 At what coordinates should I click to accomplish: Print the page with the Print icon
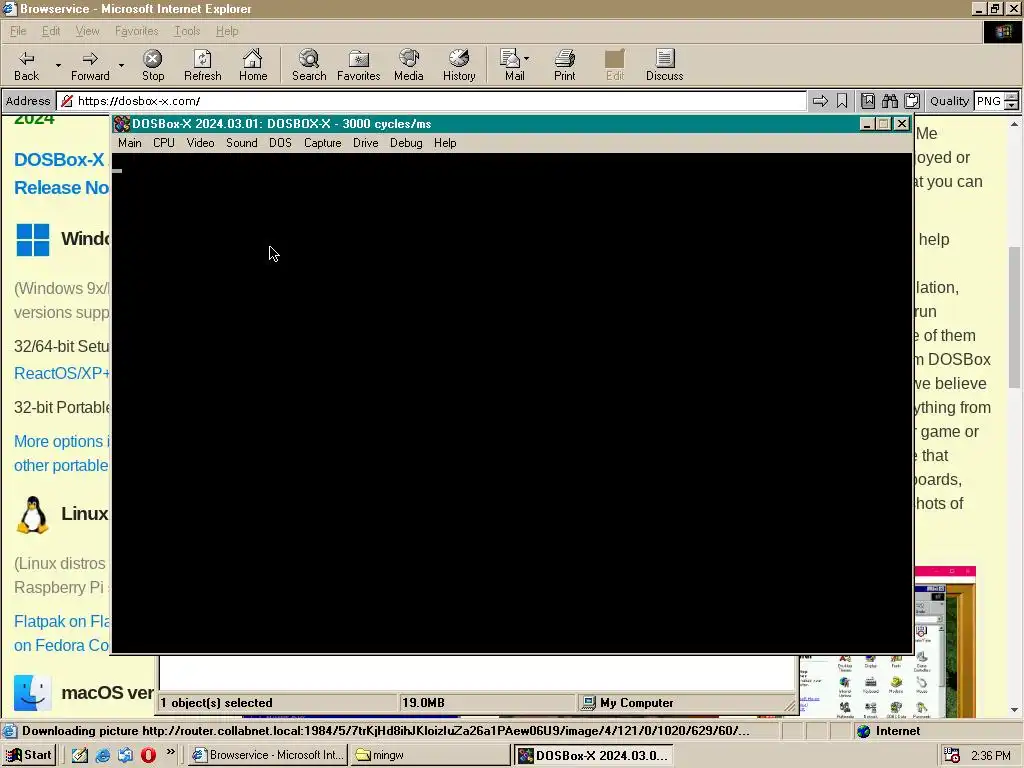tap(565, 65)
